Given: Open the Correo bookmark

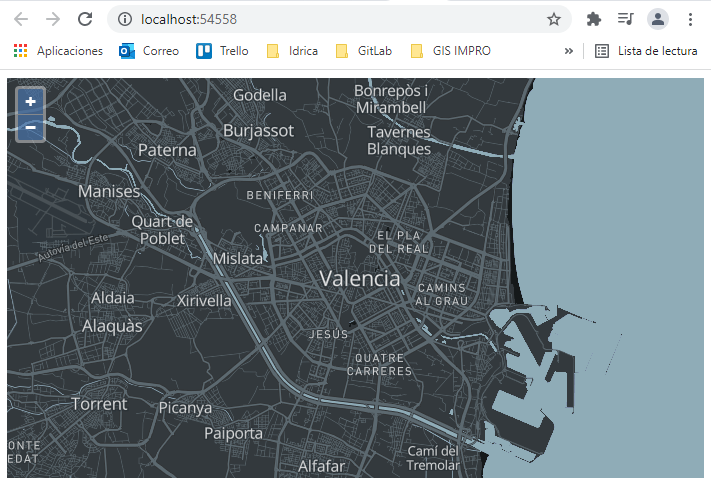Looking at the screenshot, I should click(149, 51).
